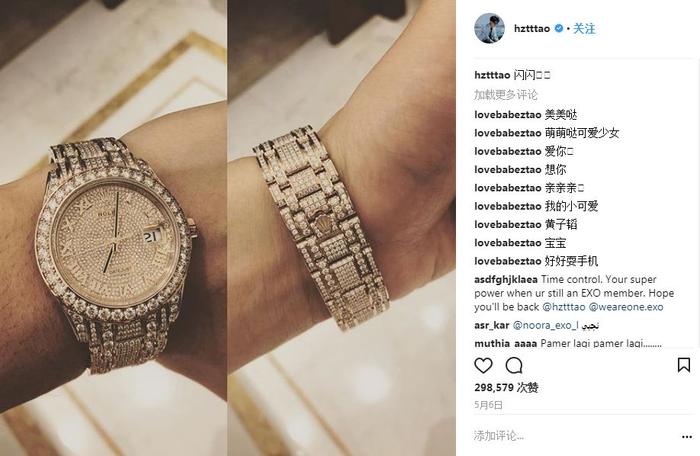The height and width of the screenshot is (456, 700).
Task: Click the verified badge next to hztttao
Action: [x=558, y=28]
